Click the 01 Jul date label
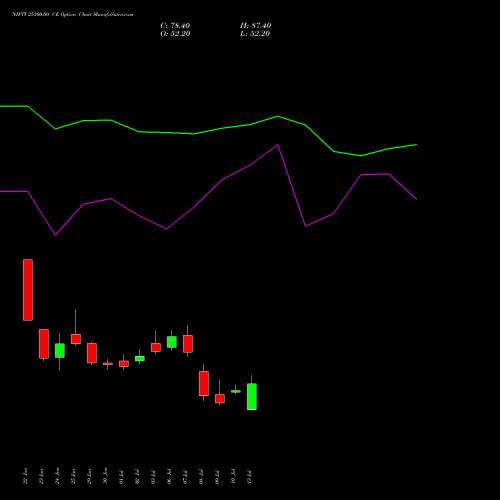This screenshot has height=500, width=500. (121, 477)
